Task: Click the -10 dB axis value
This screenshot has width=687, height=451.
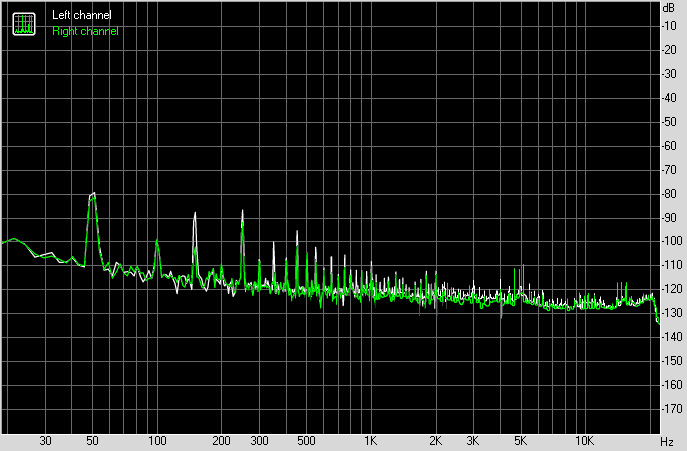Action: 669,26
